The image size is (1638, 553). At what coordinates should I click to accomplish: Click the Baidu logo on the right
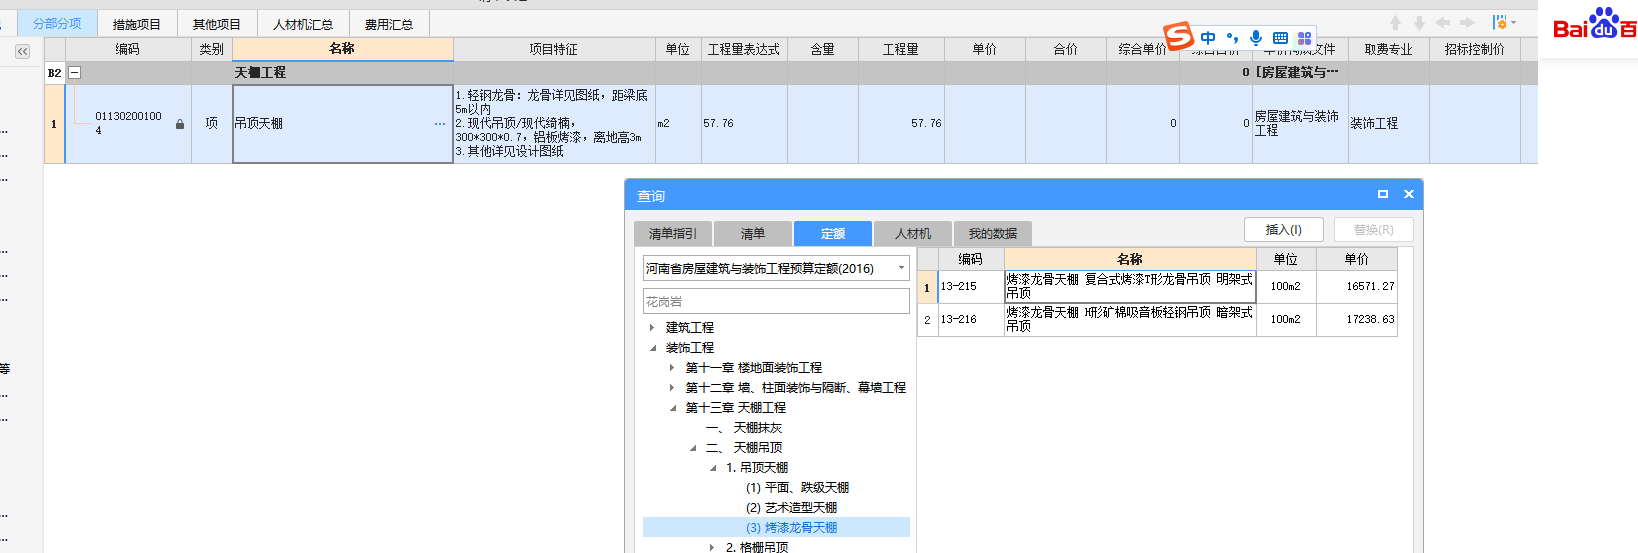tap(1594, 24)
